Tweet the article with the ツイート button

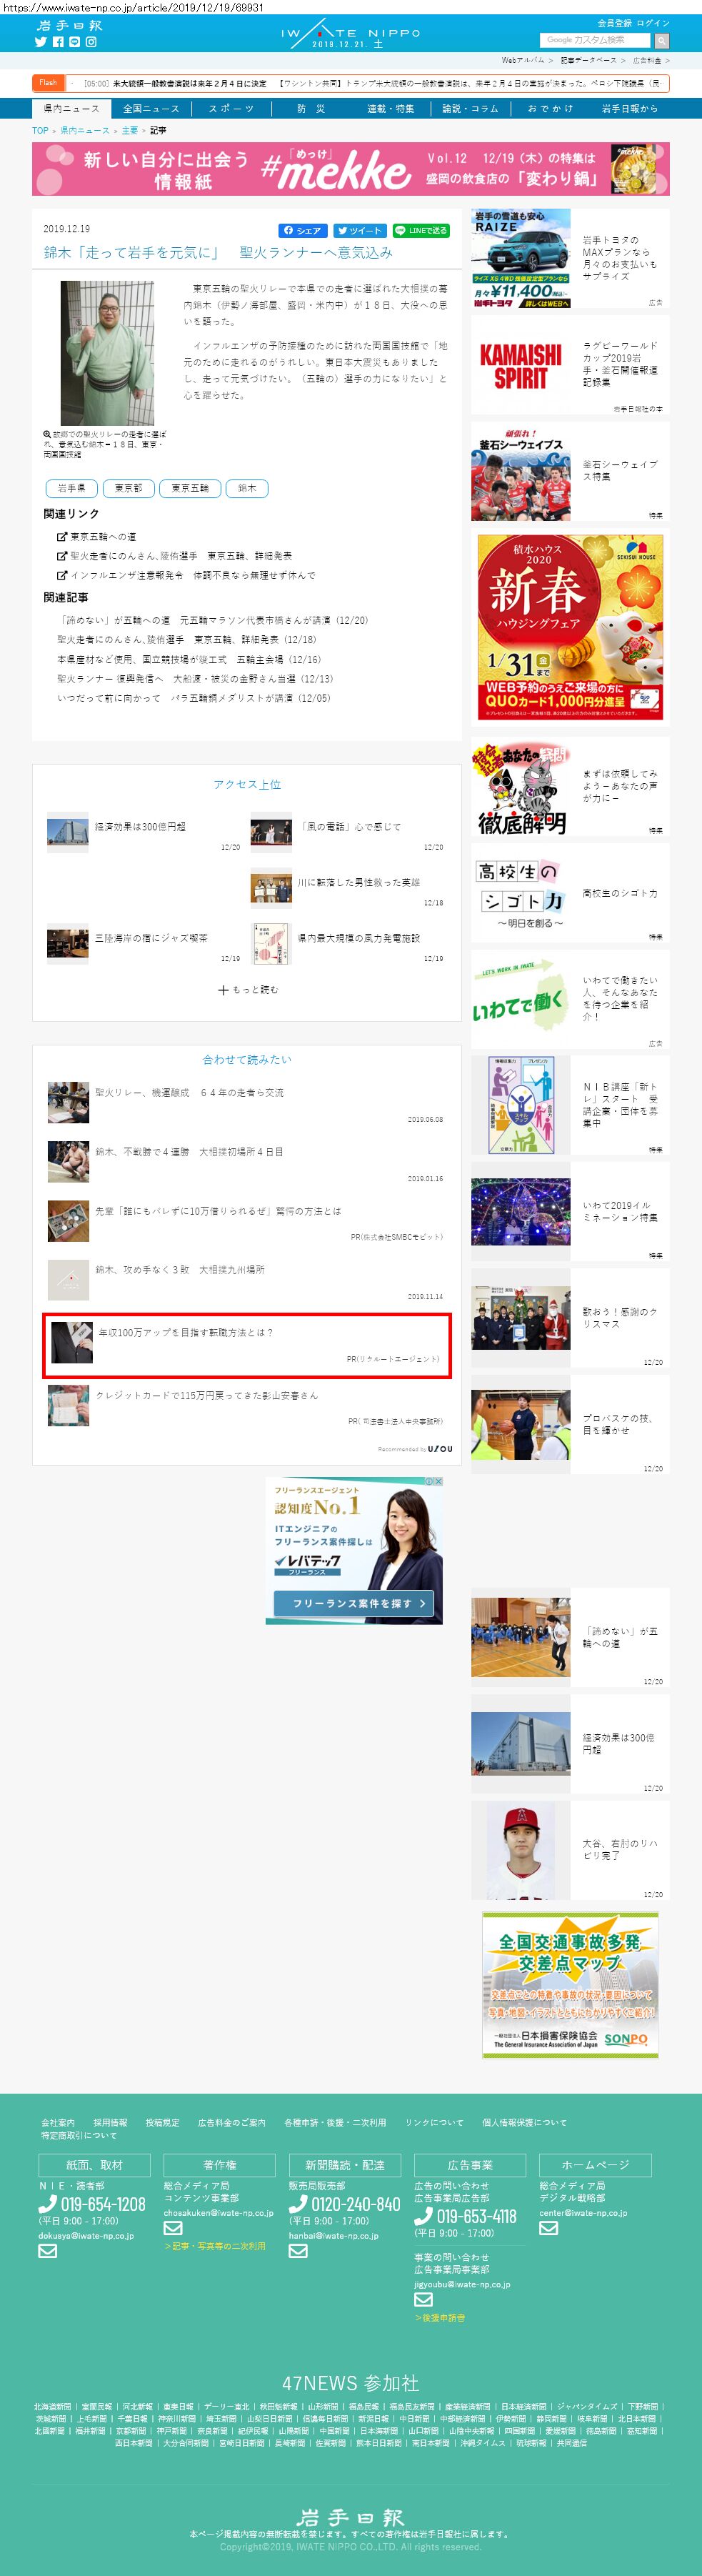click(359, 230)
